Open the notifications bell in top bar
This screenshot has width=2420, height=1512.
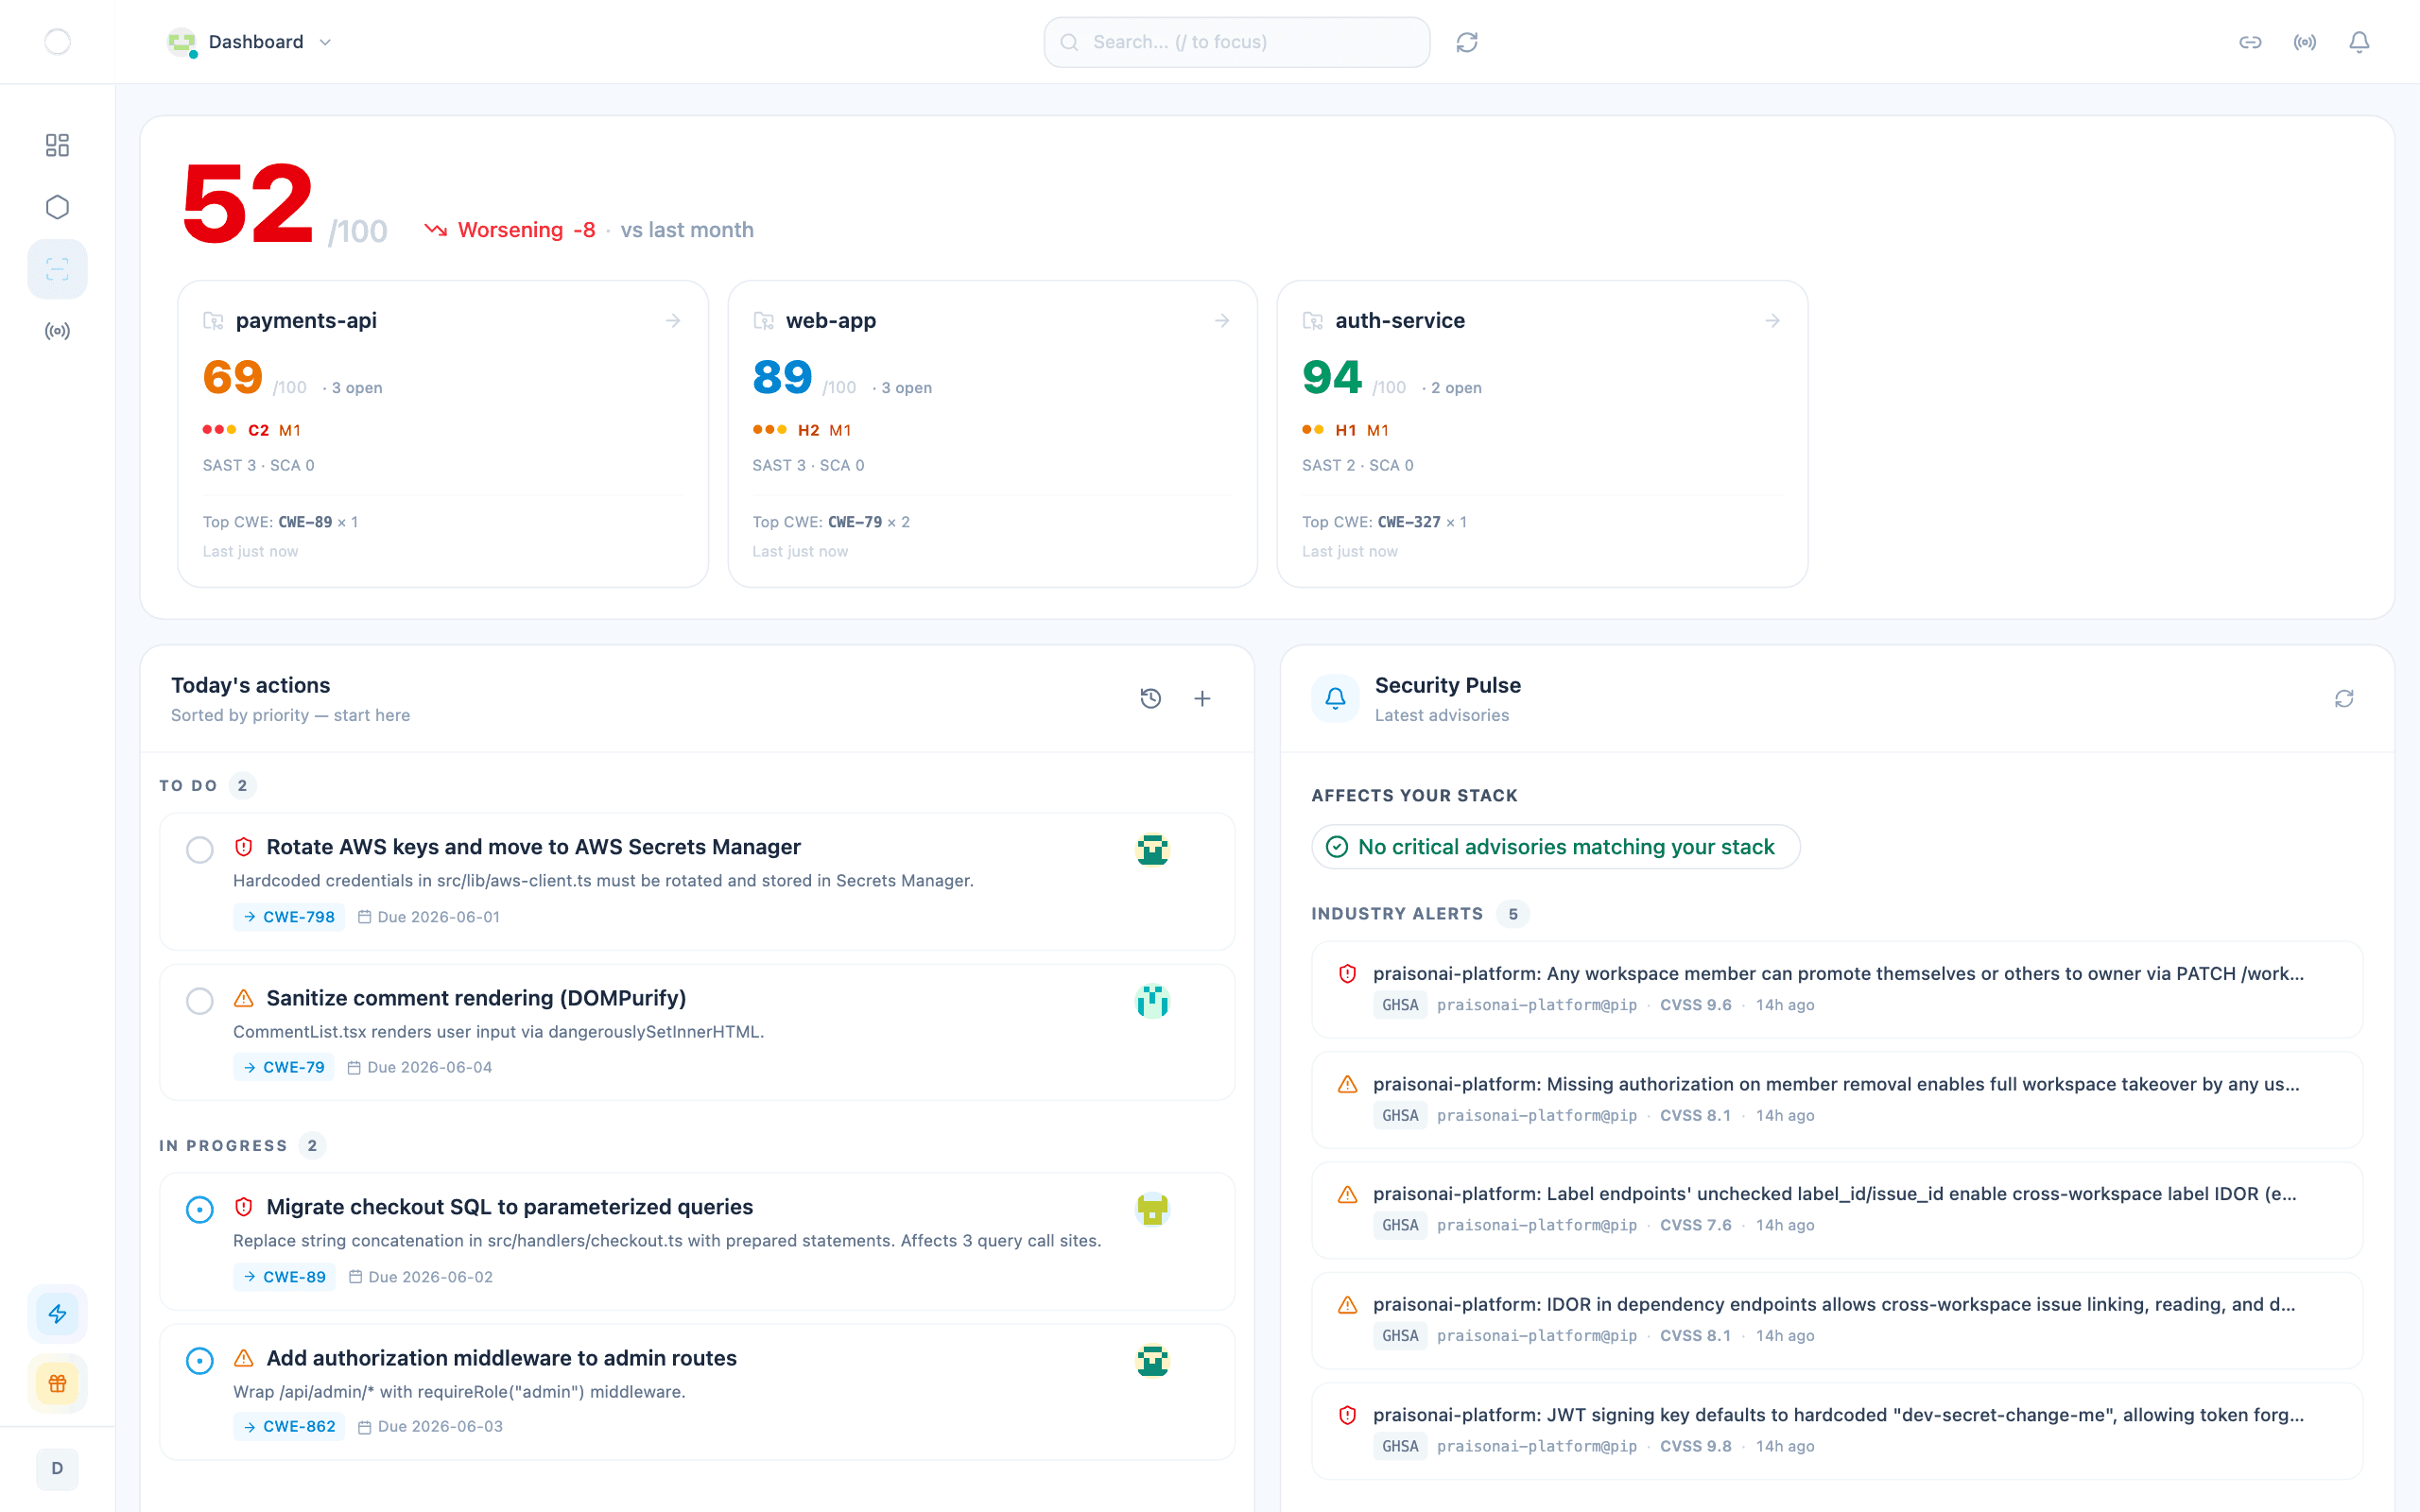(2359, 42)
